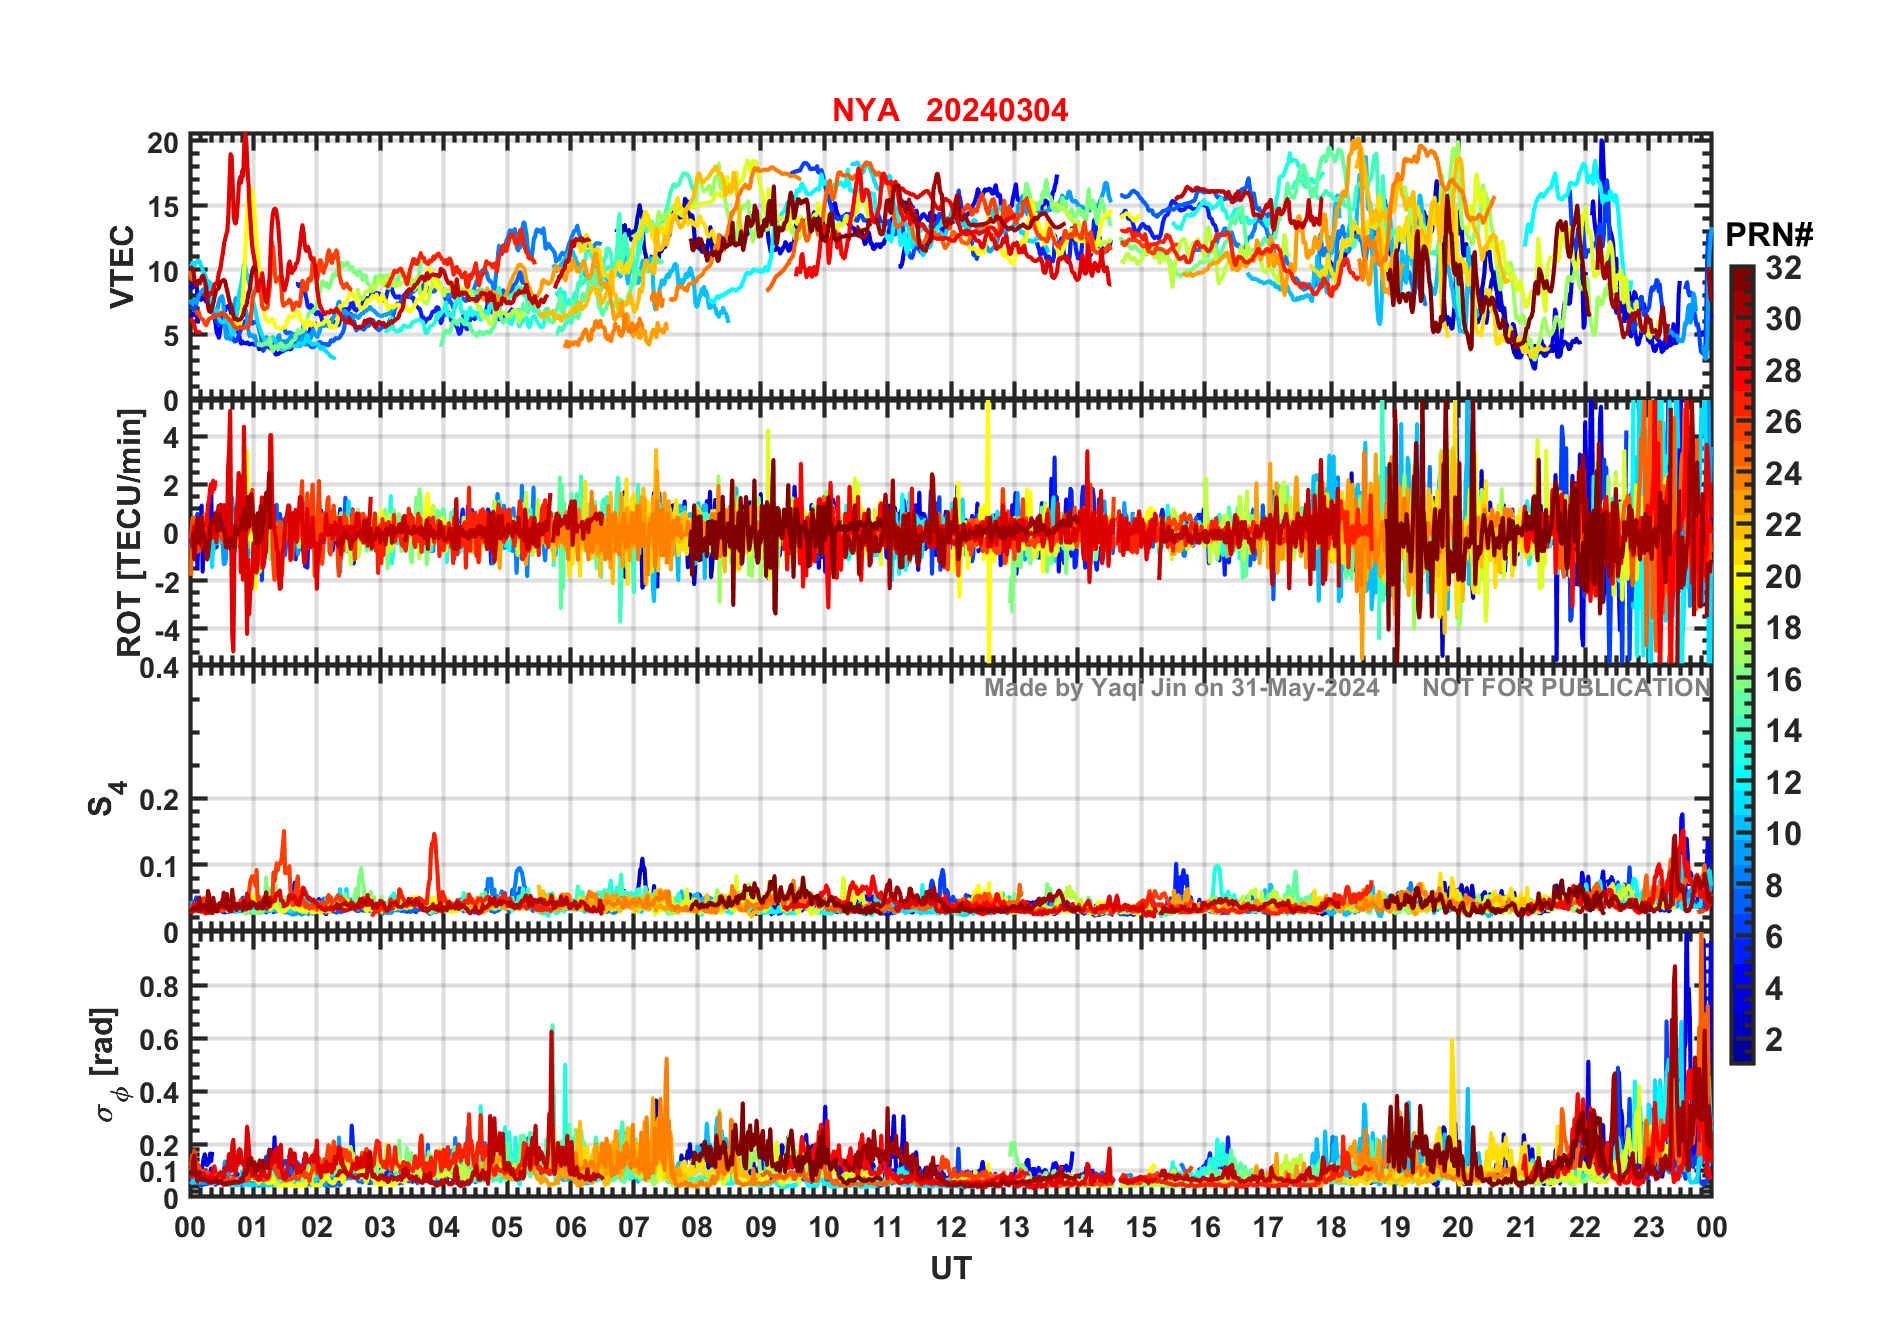Image resolution: width=1902 pixels, height=1330 pixels.
Task: Click the "UT" x-axis label
Action: pyautogui.click(x=951, y=1268)
